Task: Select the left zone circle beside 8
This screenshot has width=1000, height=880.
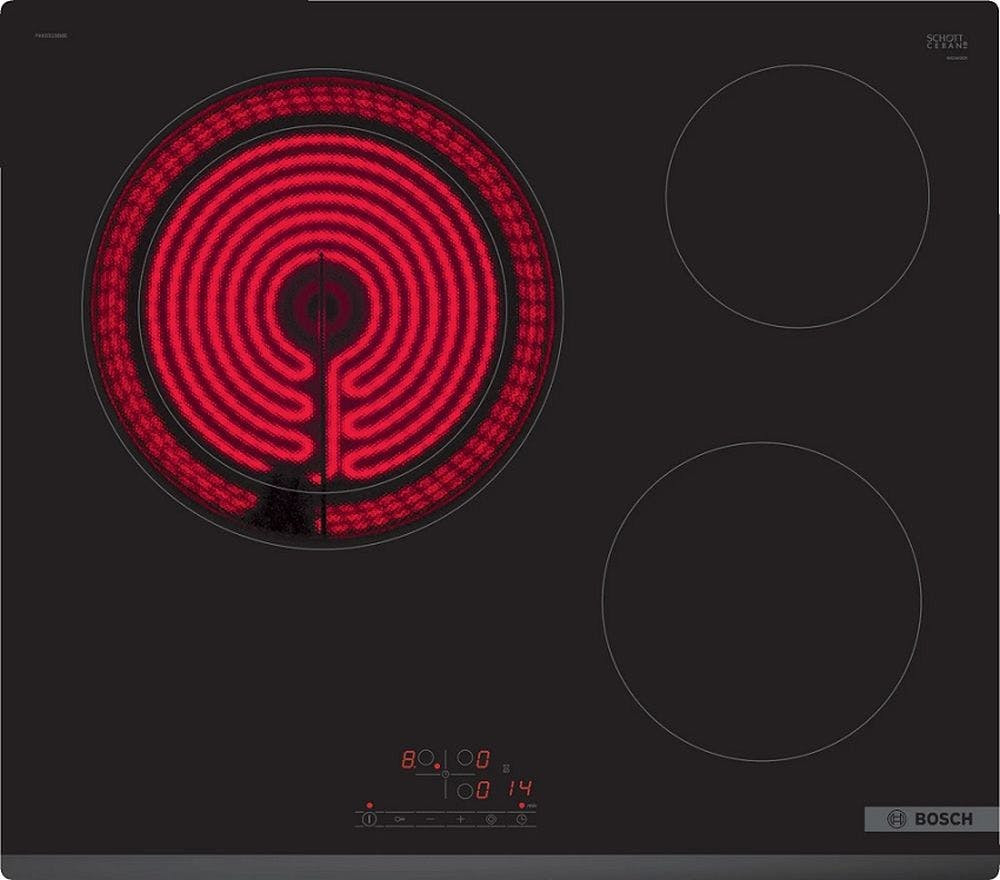Action: 426,758
